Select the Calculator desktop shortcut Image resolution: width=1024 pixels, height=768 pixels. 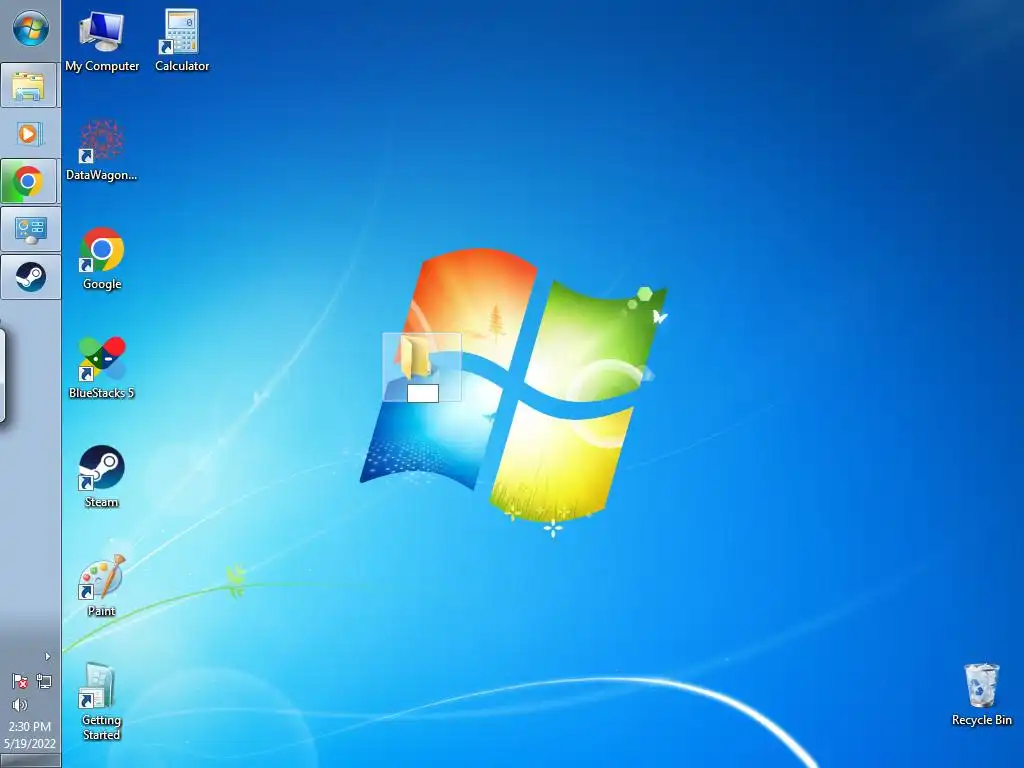182,41
